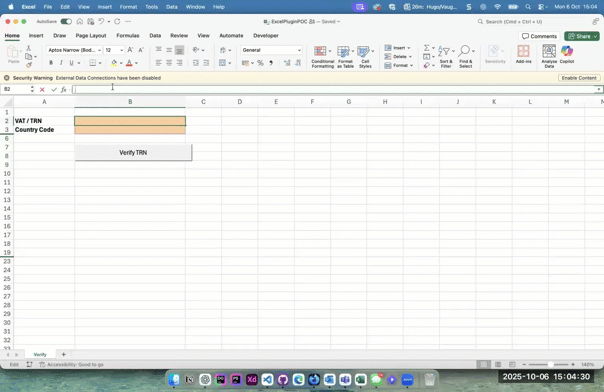Open the font size dropdown
604x392 pixels.
(121, 50)
